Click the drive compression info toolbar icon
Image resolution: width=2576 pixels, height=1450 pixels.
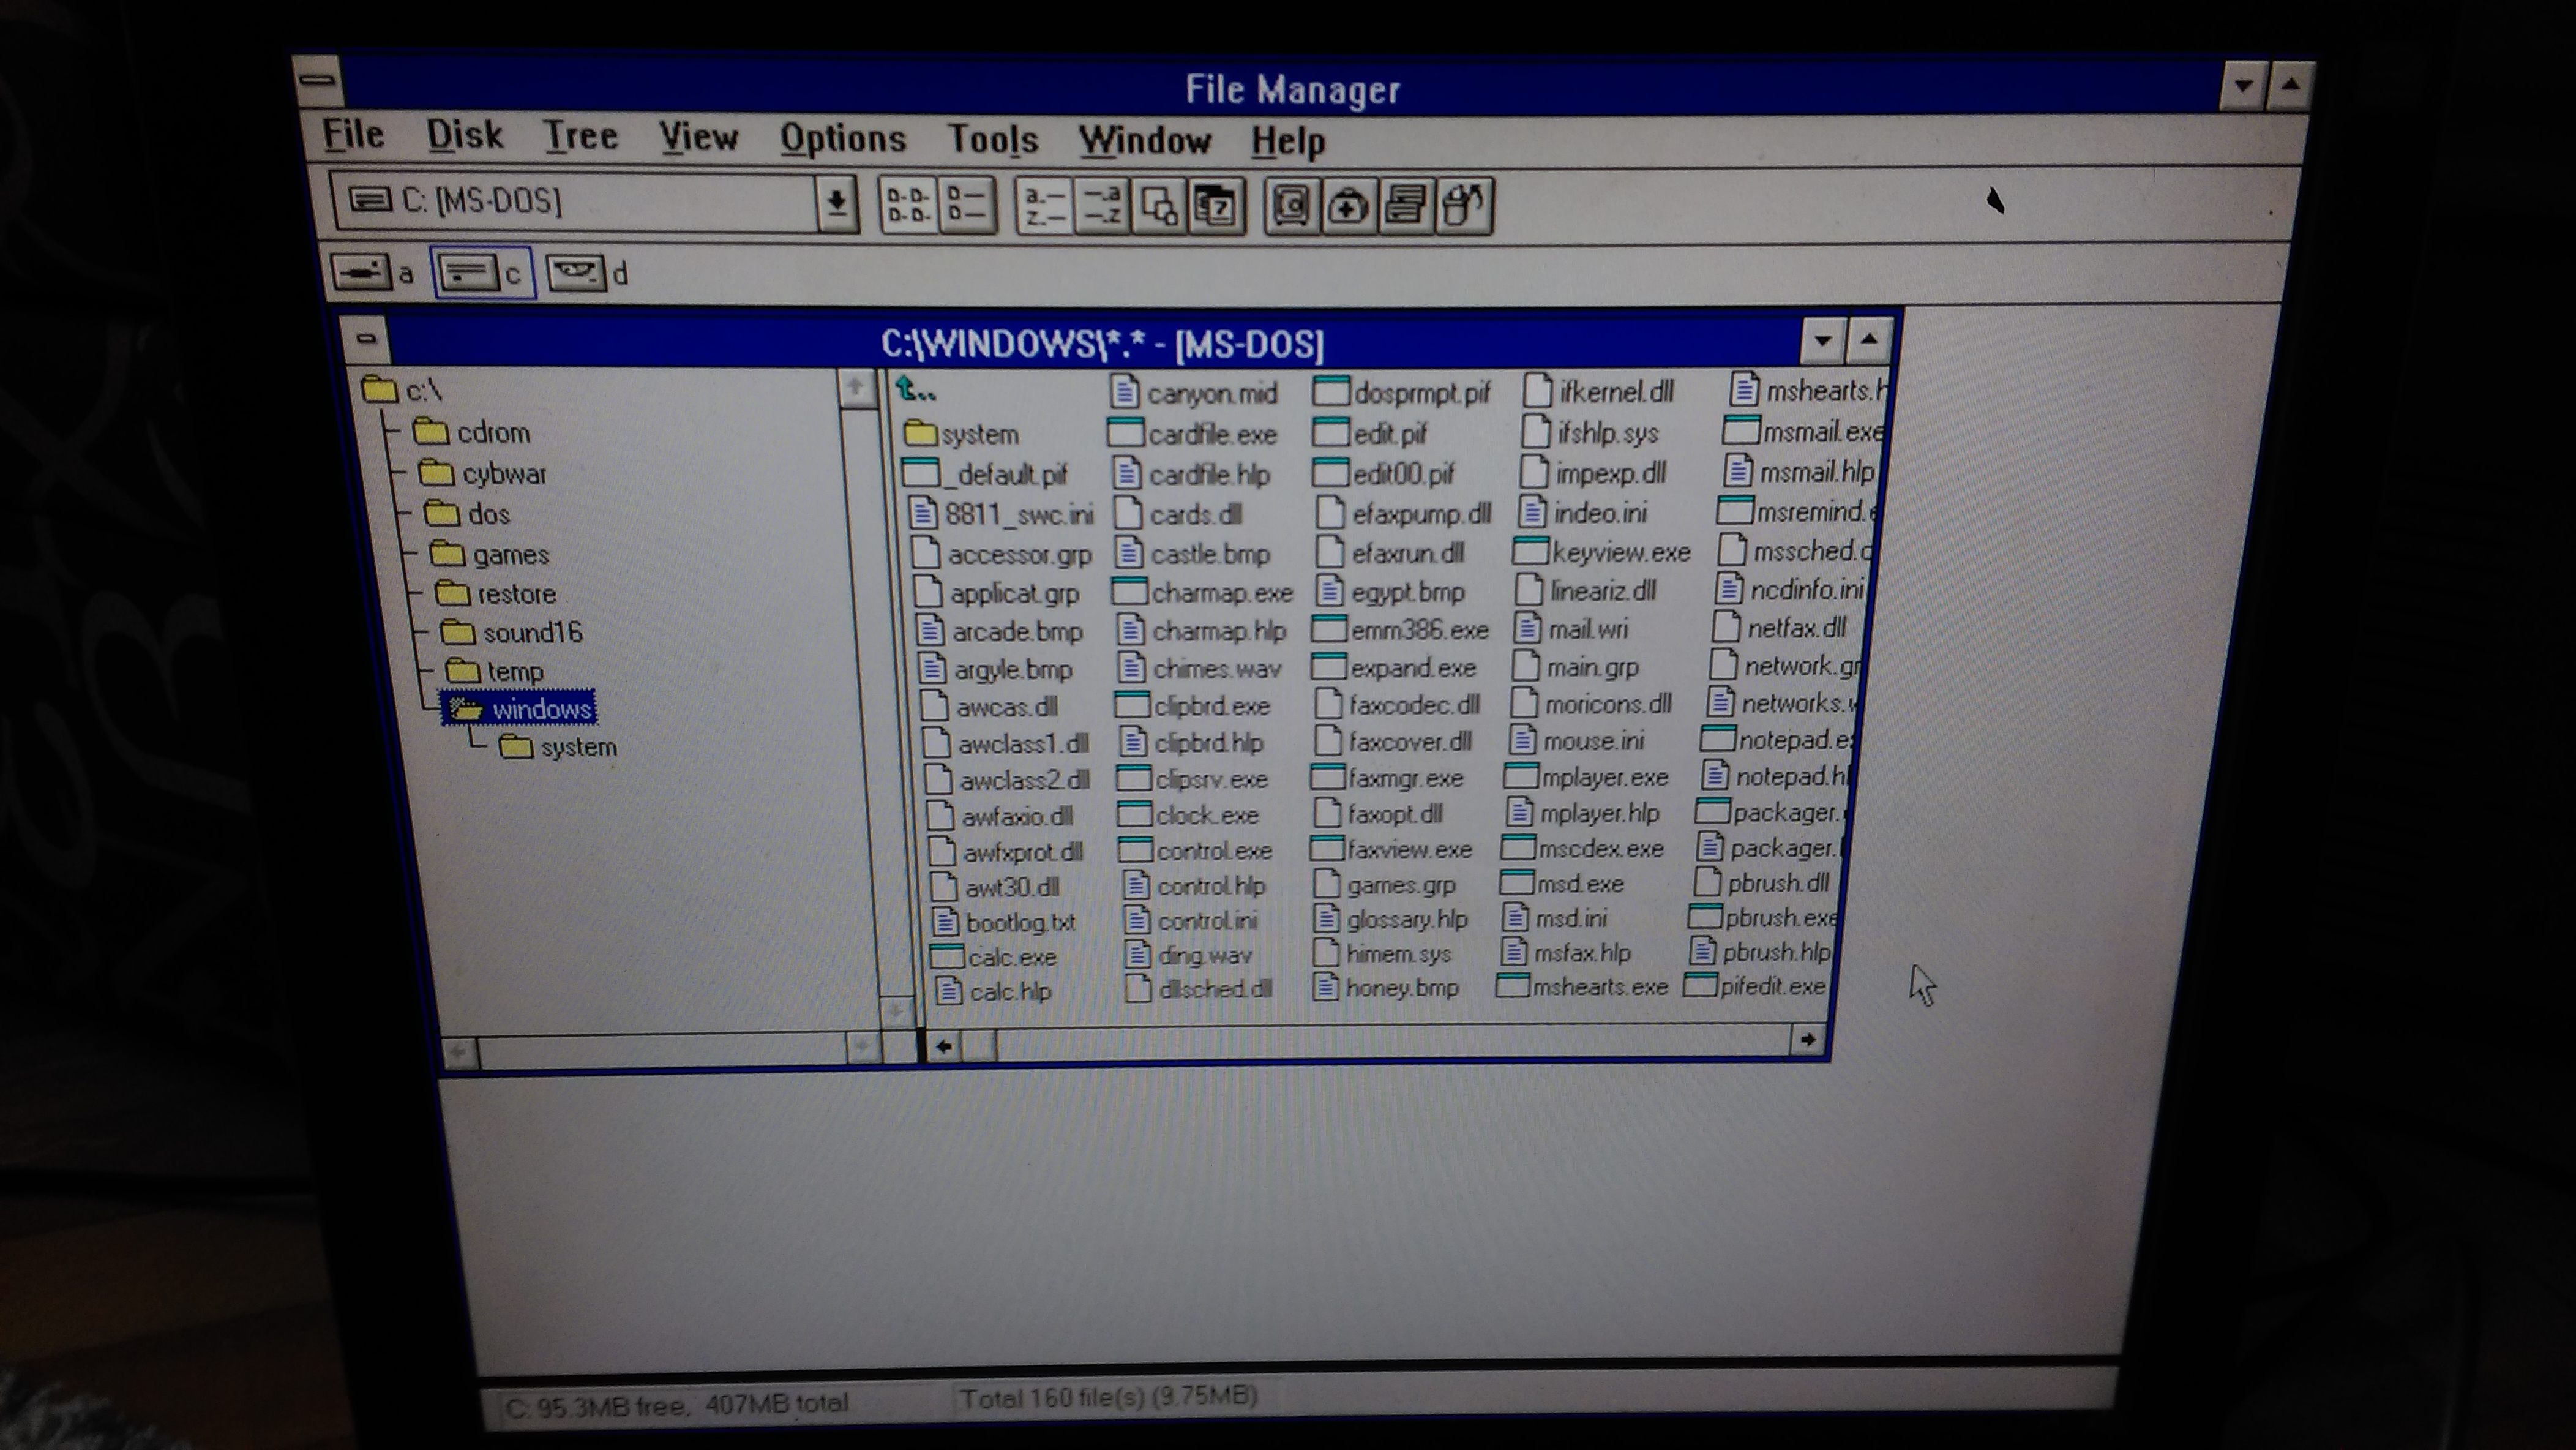(x=1406, y=207)
